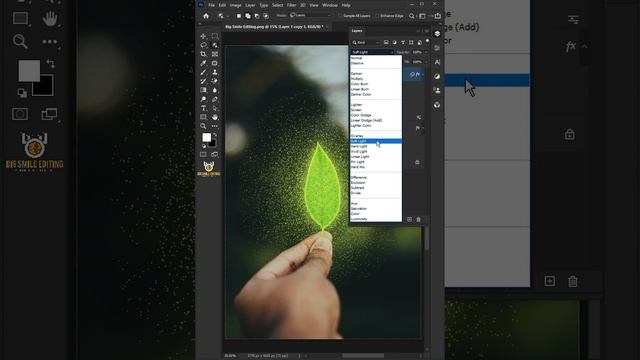Toggle layer filtering on/off switch
Viewport: 640px width, 360px height.
(x=427, y=42)
